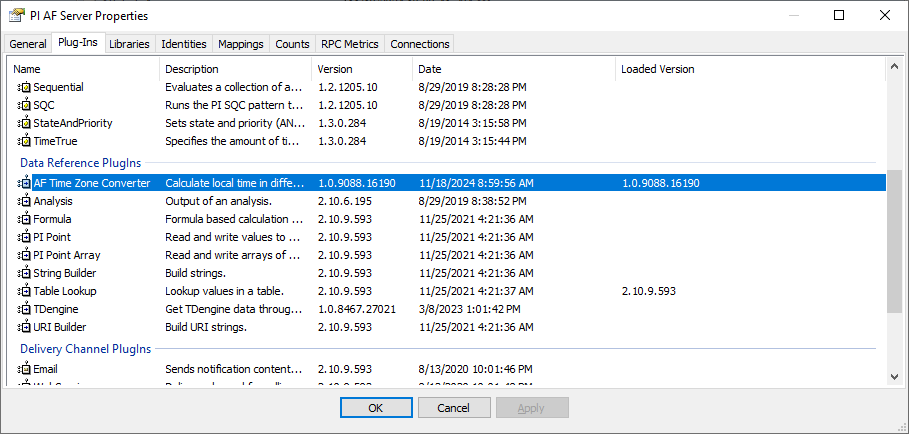This screenshot has height=434, width=909.
Task: Open the Connections tab
Action: (x=420, y=44)
